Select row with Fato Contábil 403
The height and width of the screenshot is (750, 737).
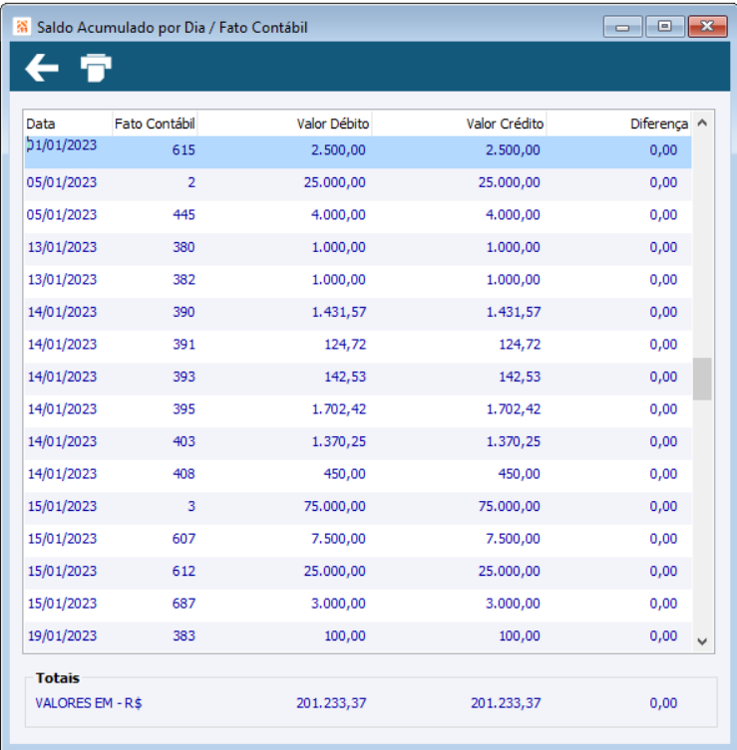tap(358, 443)
